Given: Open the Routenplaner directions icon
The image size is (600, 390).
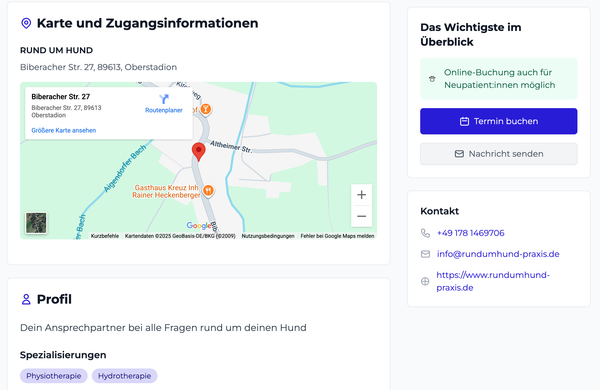Looking at the screenshot, I should 164,99.
